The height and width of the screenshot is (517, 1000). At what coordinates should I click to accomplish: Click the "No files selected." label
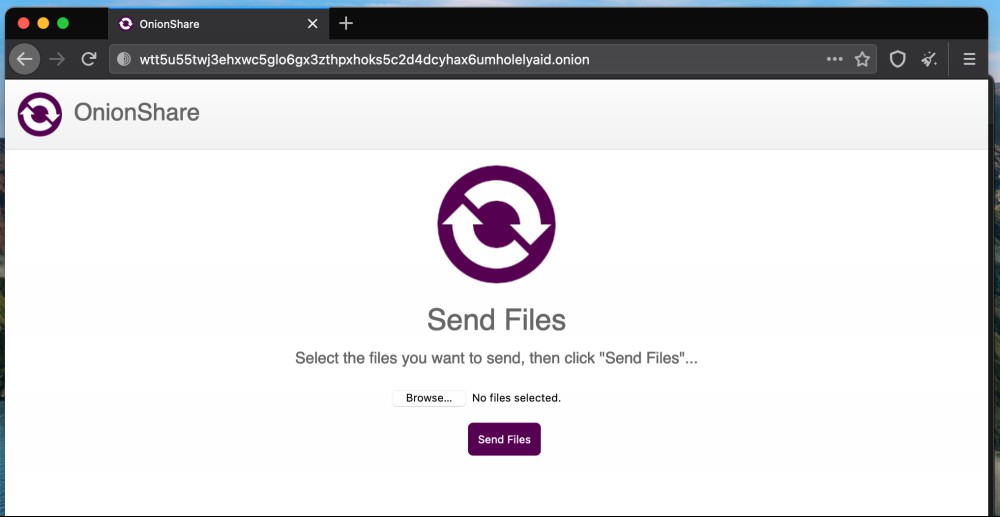[x=517, y=398]
